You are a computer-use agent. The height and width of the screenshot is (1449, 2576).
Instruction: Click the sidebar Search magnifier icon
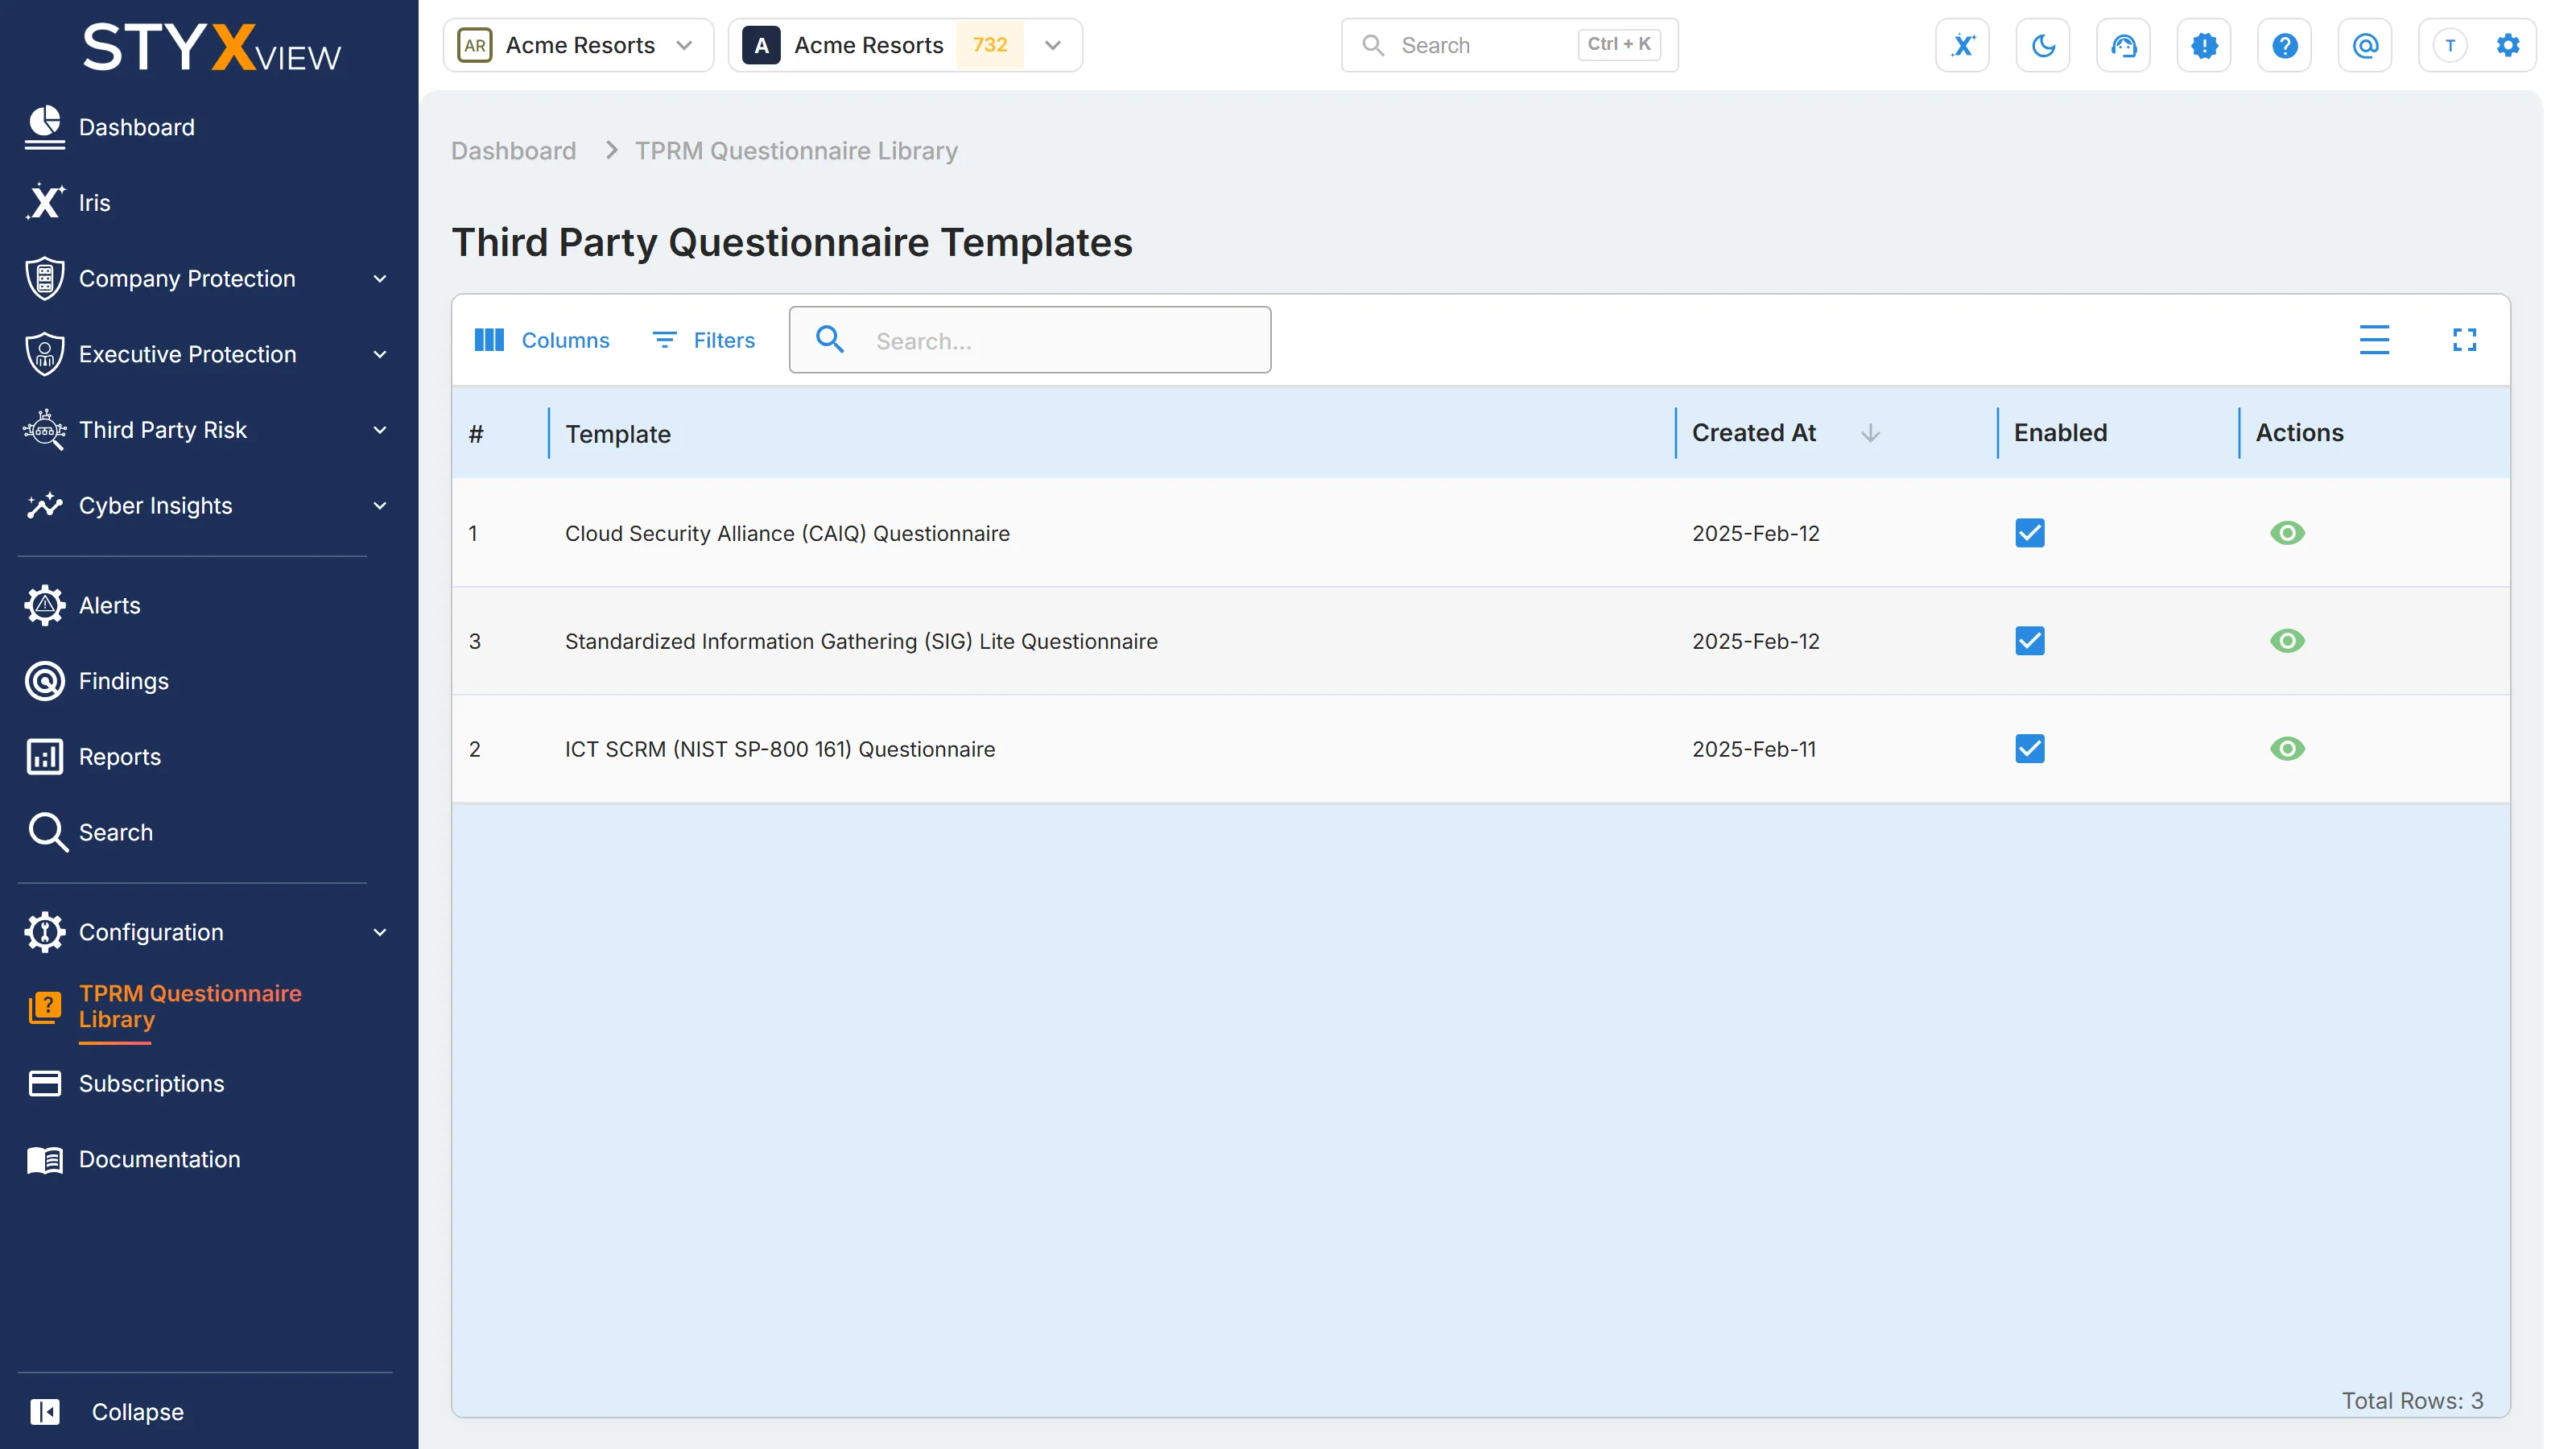[x=47, y=832]
